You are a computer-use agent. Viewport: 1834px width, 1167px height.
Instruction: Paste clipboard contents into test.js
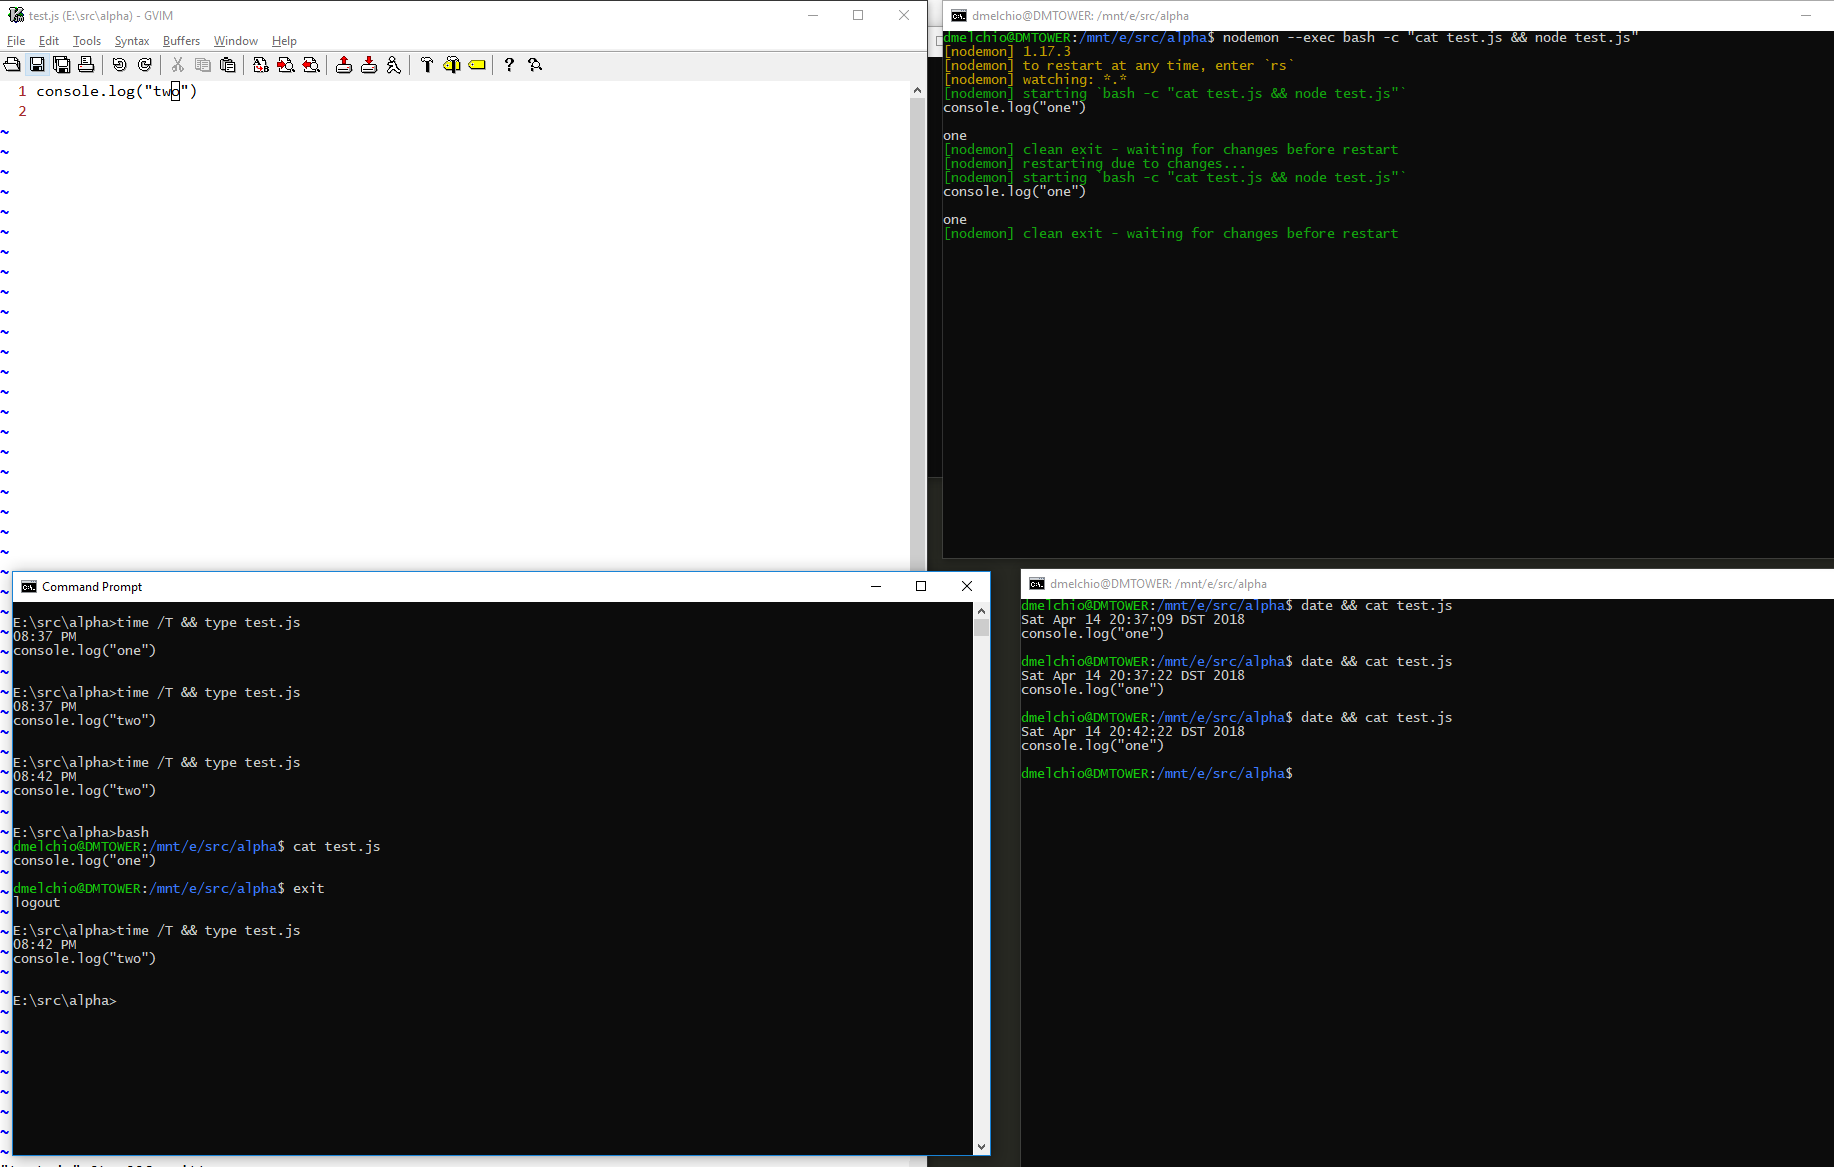pyautogui.click(x=227, y=64)
